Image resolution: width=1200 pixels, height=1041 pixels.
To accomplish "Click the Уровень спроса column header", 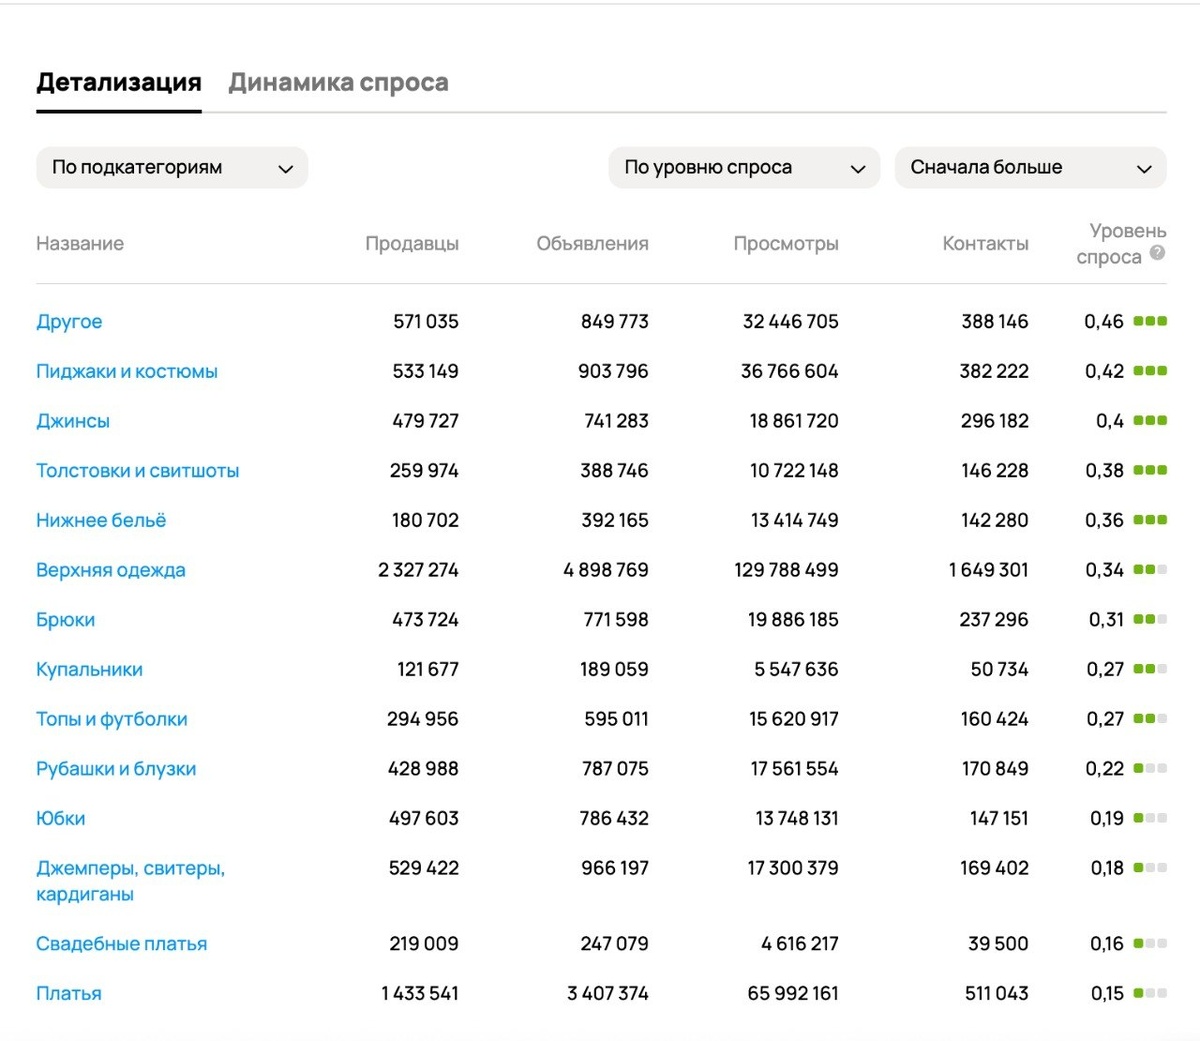I will click(x=1120, y=244).
